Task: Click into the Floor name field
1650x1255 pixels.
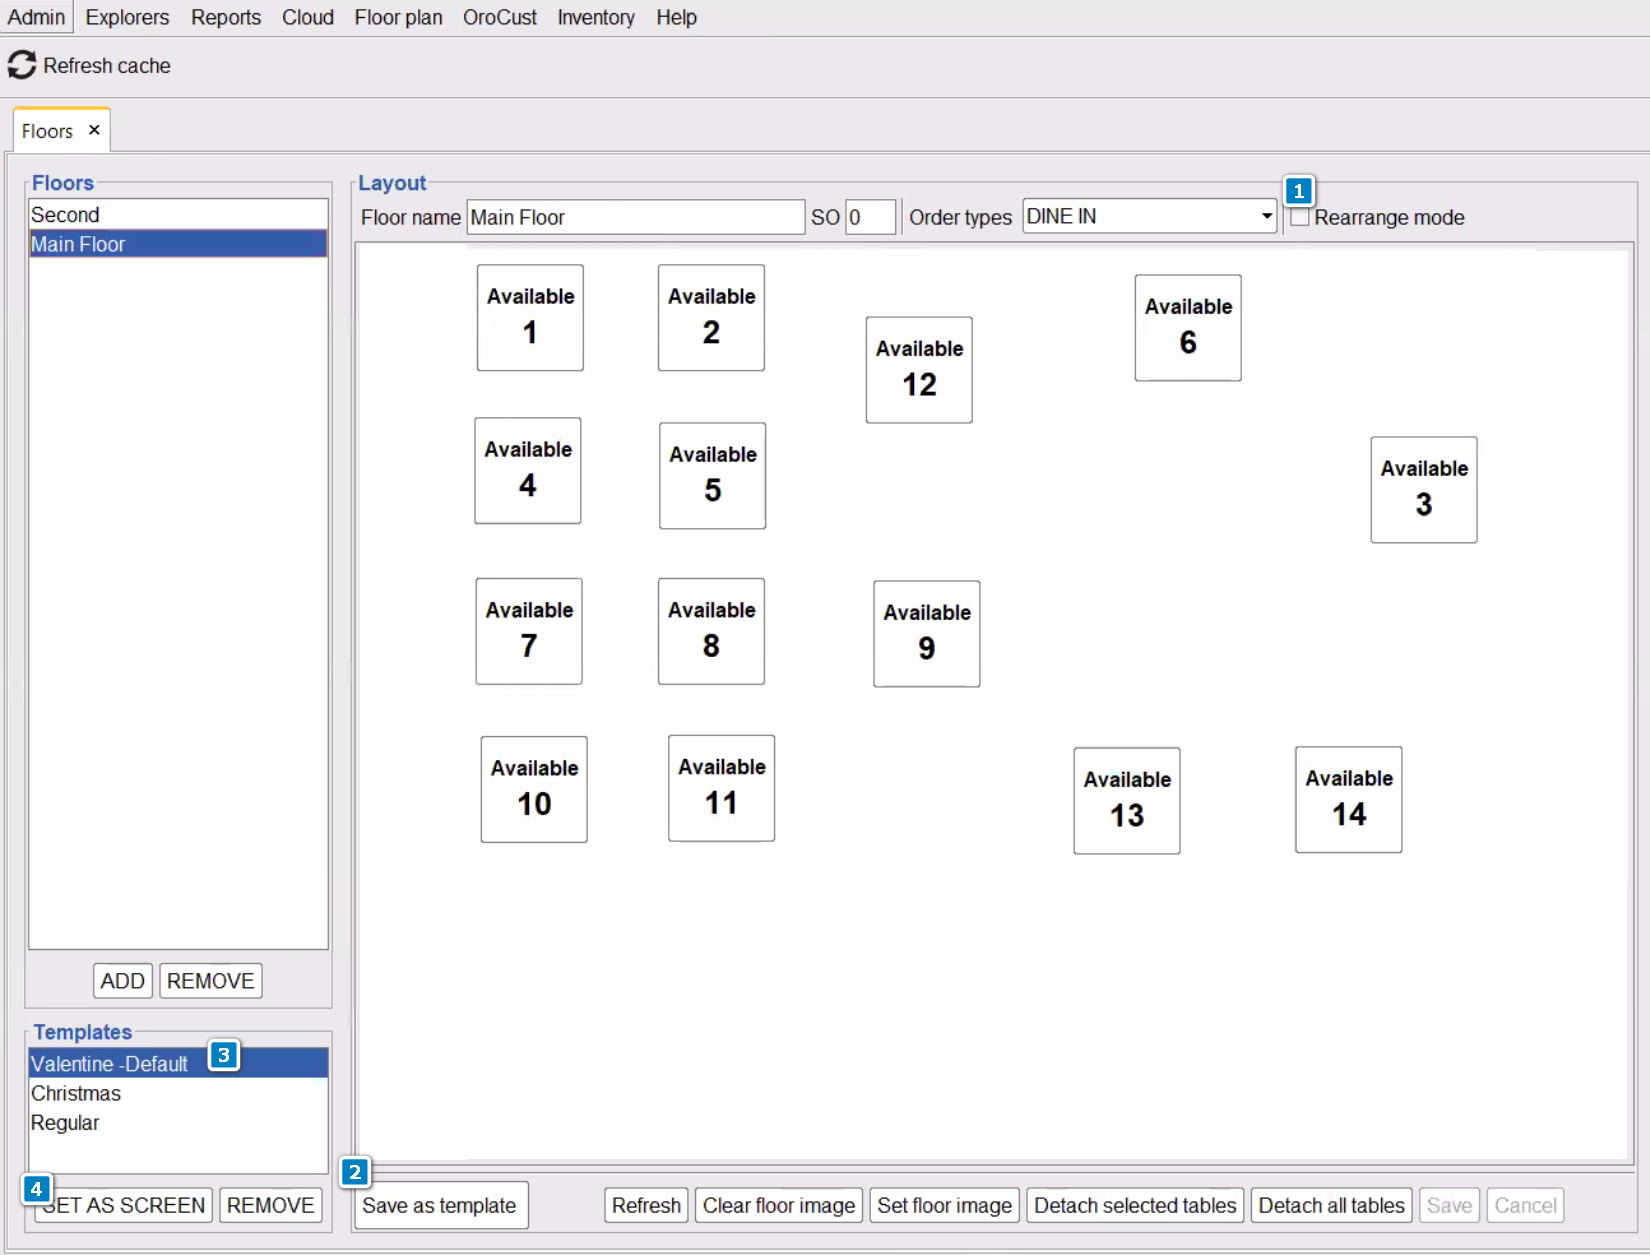Action: (x=636, y=217)
